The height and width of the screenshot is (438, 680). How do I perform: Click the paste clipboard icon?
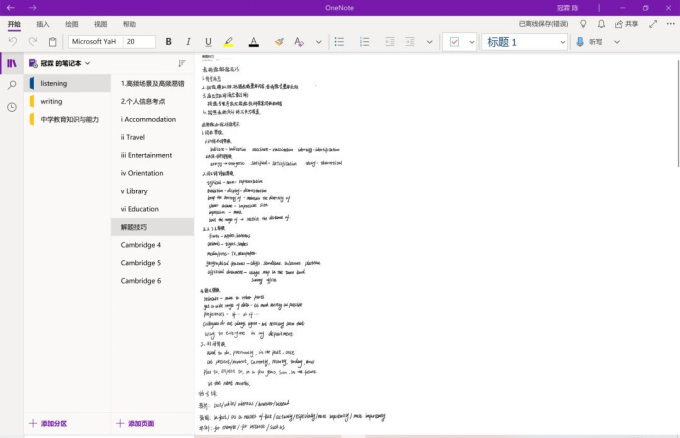[51, 42]
